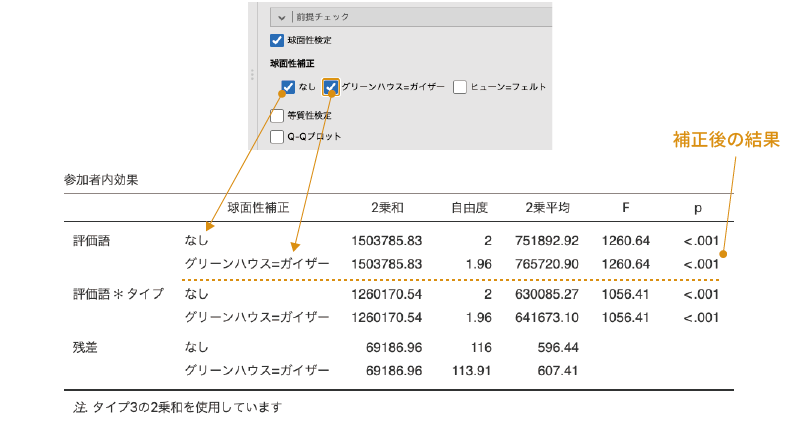Image resolution: width=800 pixels, height=423 pixels.
Task: Click the 自由度 column header
Action: point(469,208)
